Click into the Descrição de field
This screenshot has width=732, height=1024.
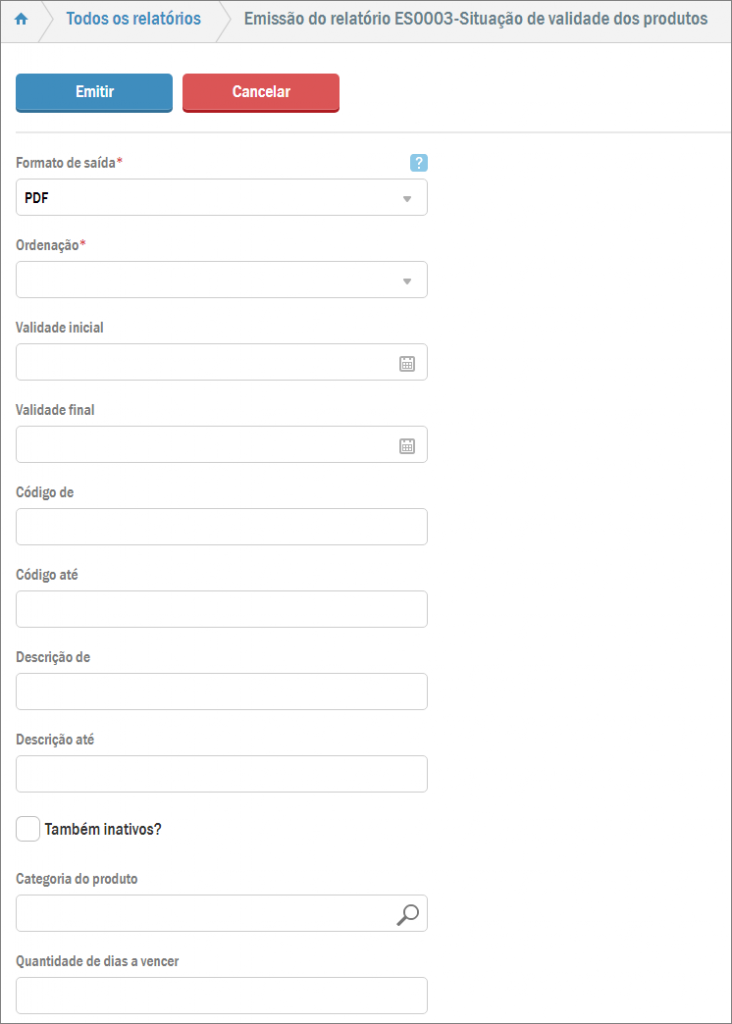[x=221, y=692]
